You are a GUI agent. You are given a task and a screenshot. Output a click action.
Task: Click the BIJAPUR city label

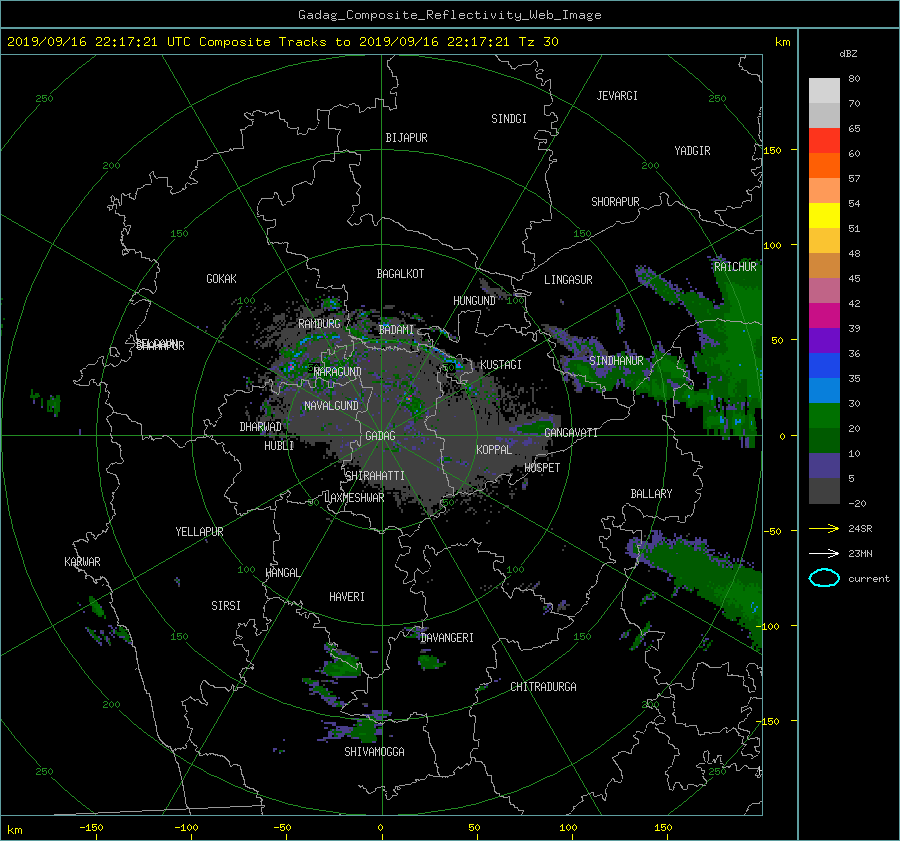[406, 138]
